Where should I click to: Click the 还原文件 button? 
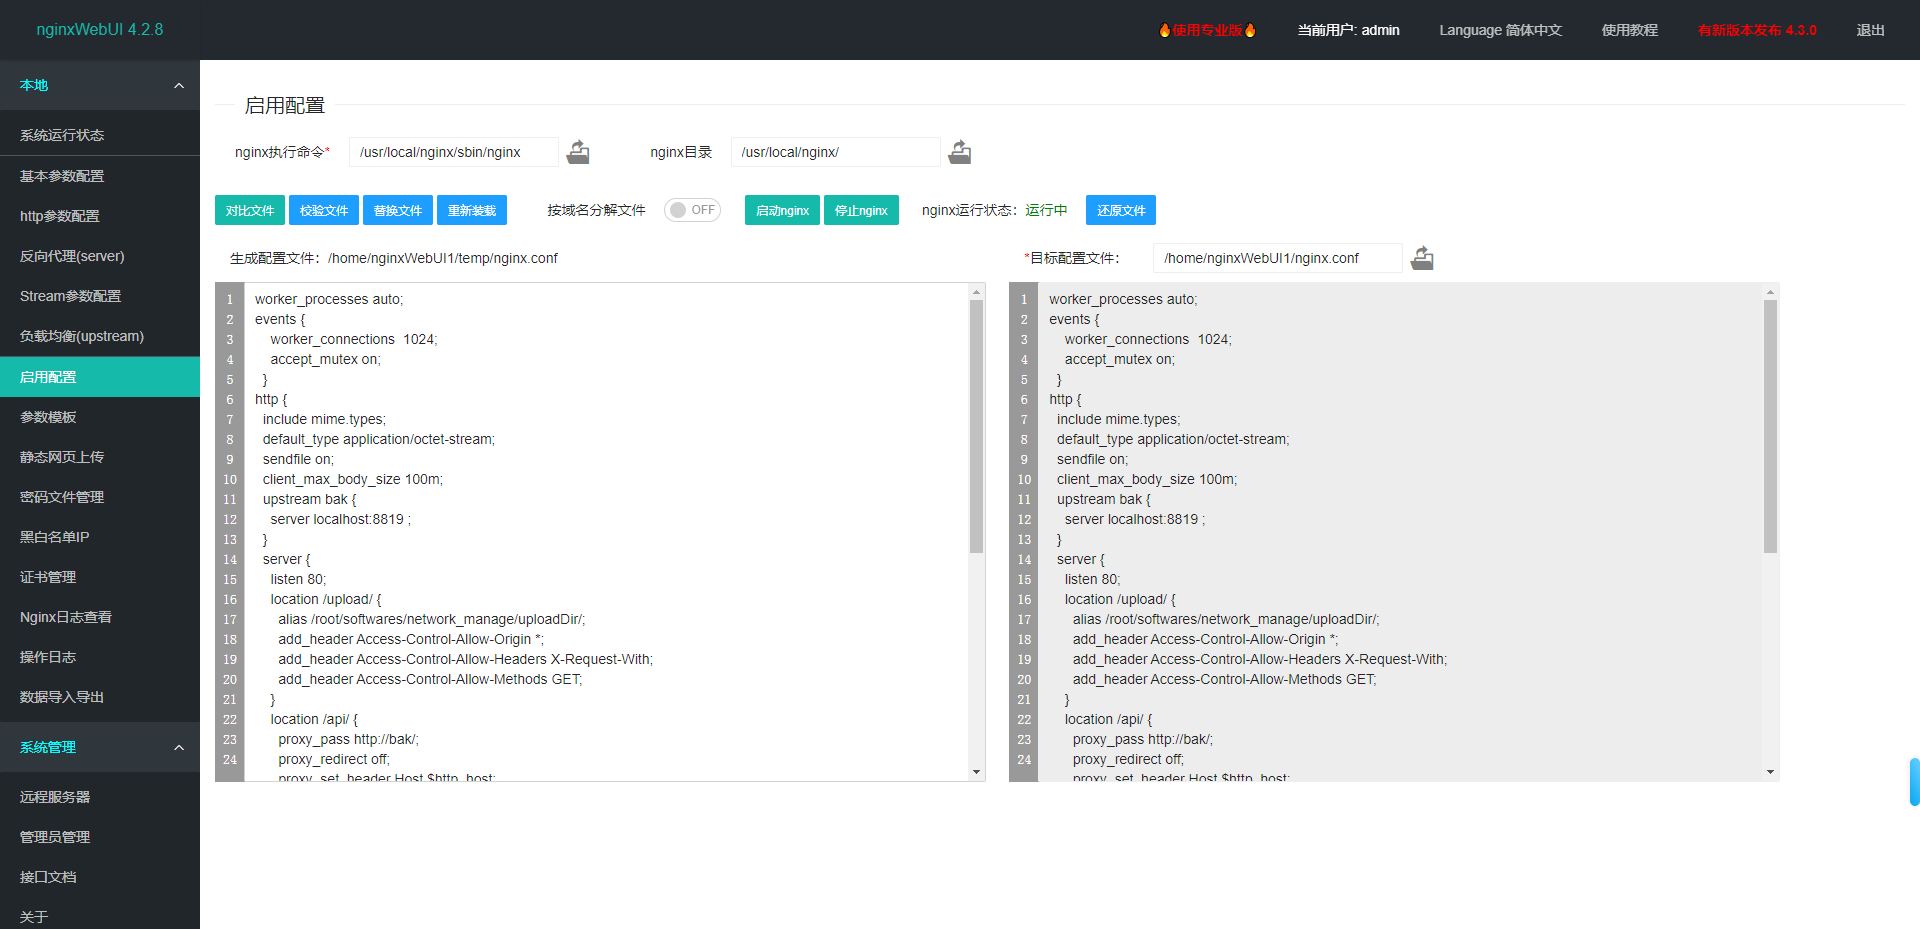click(1121, 210)
